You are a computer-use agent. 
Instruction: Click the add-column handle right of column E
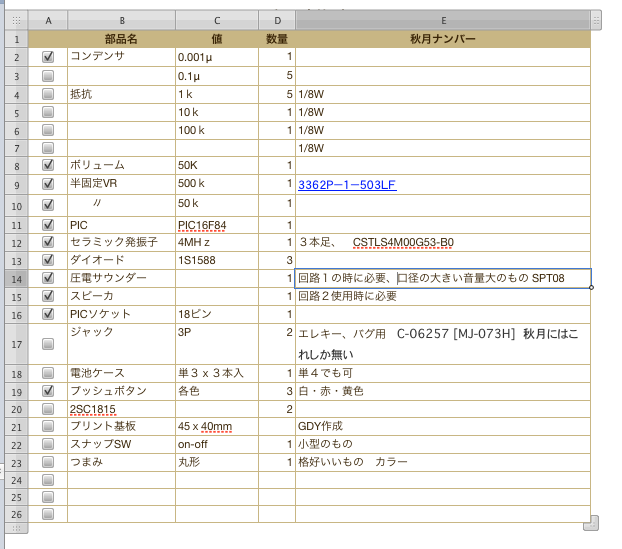click(x=597, y=20)
